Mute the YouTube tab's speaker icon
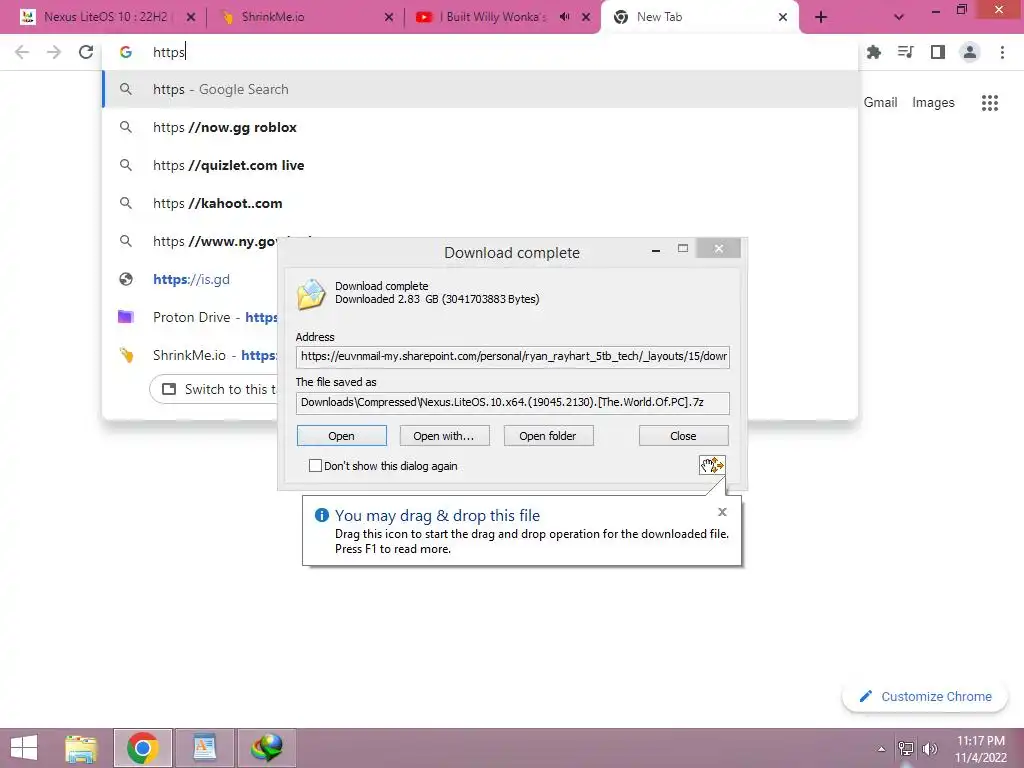1024x768 pixels. [564, 17]
